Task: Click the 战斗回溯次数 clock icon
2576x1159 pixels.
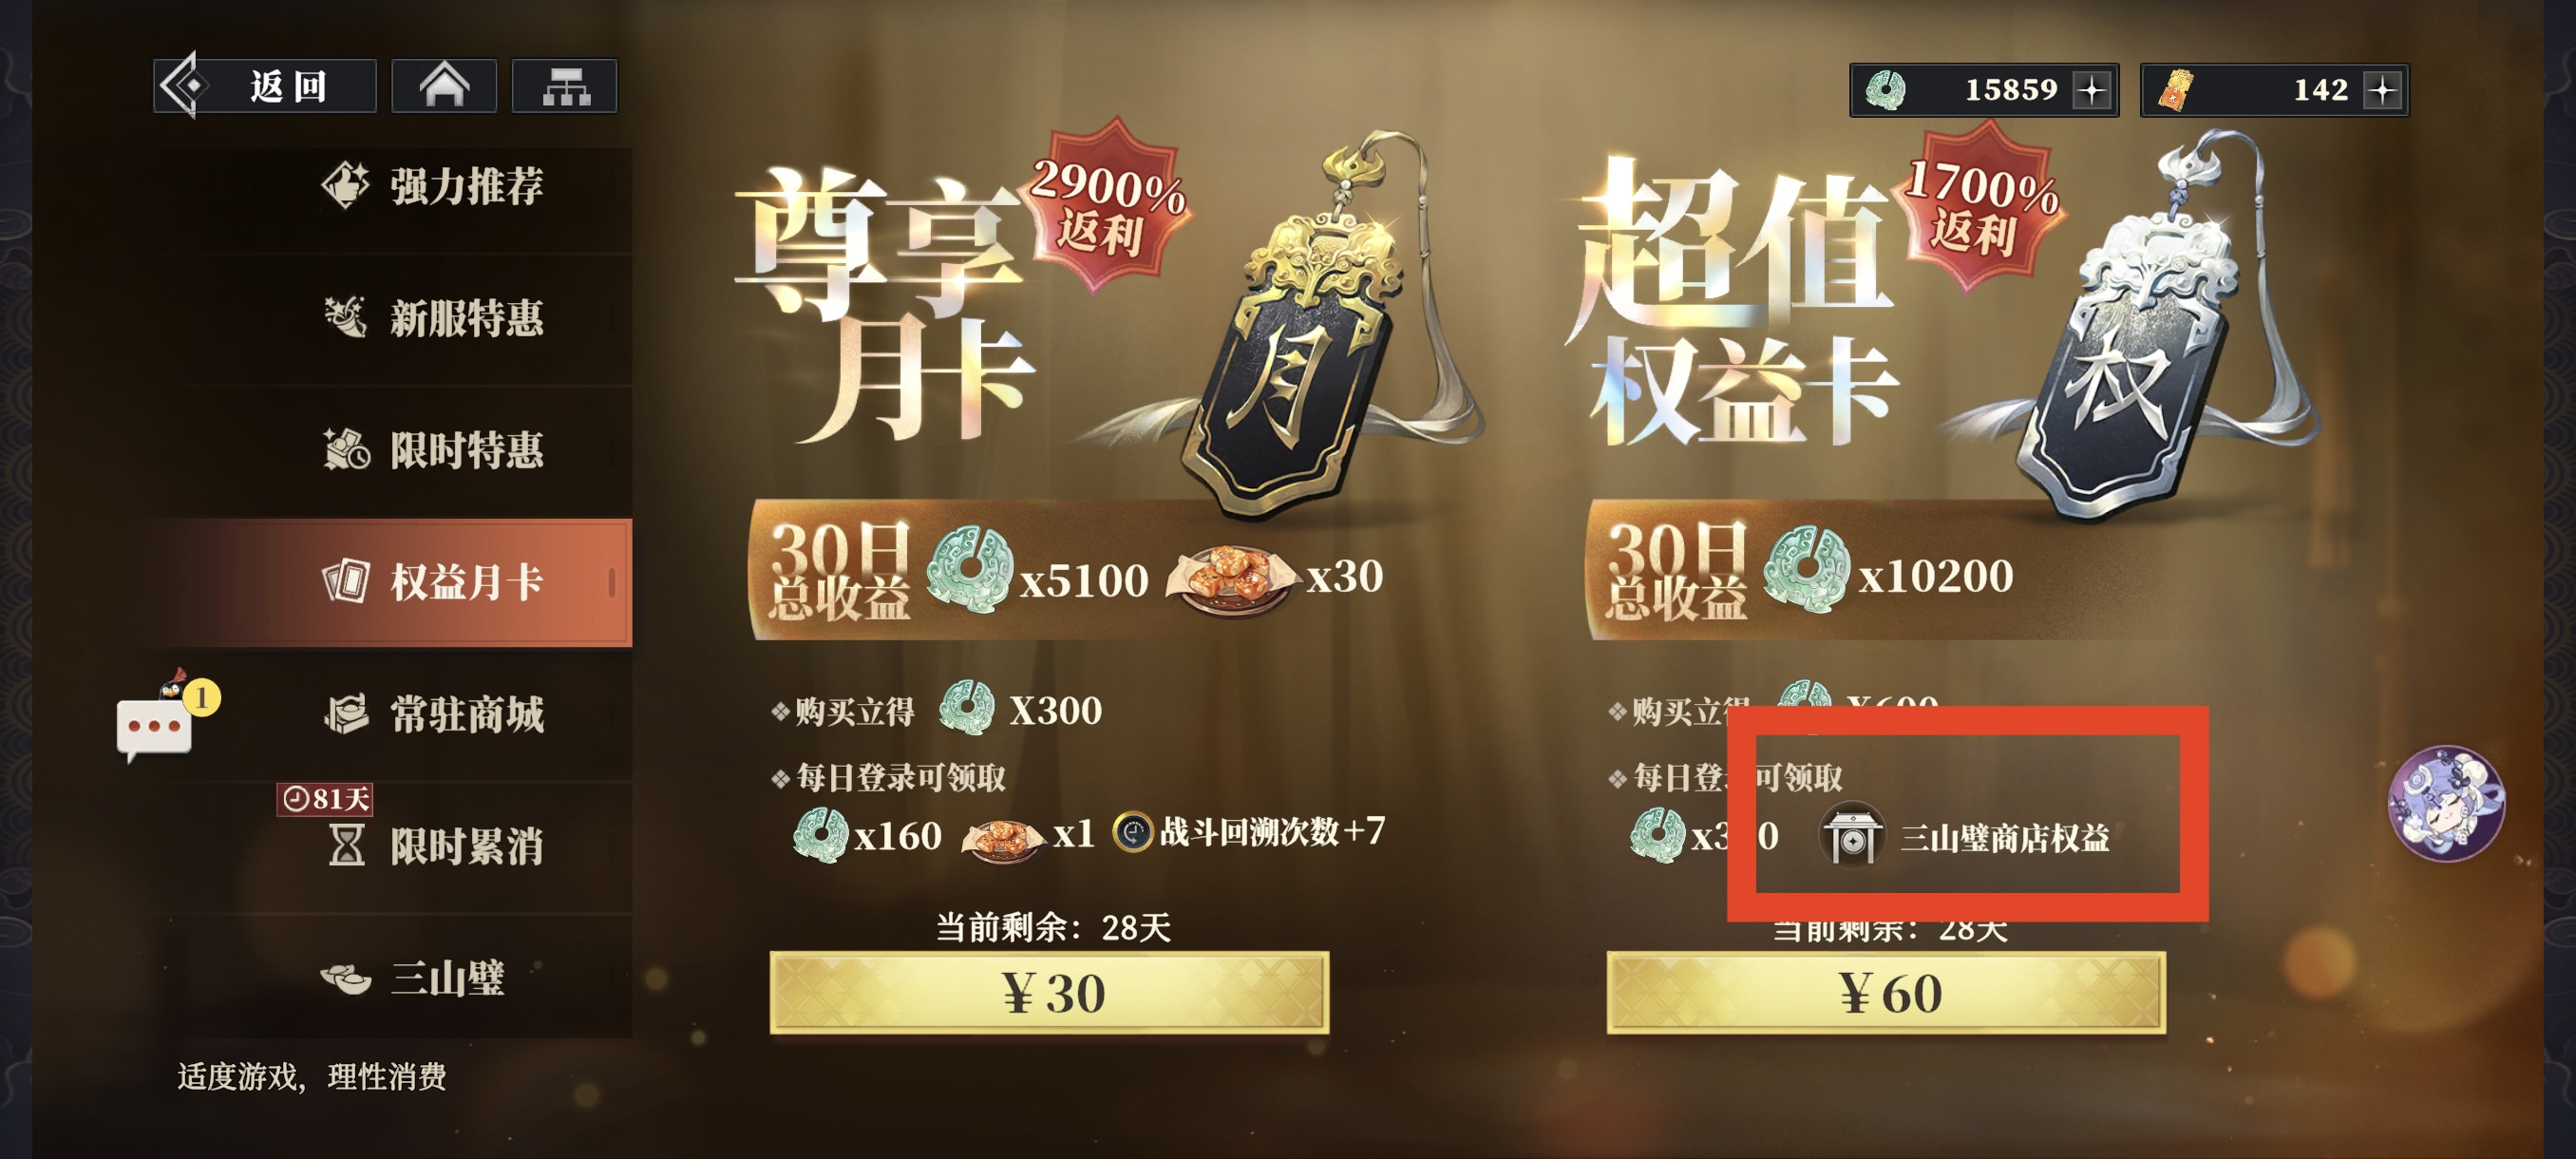Action: point(1133,832)
